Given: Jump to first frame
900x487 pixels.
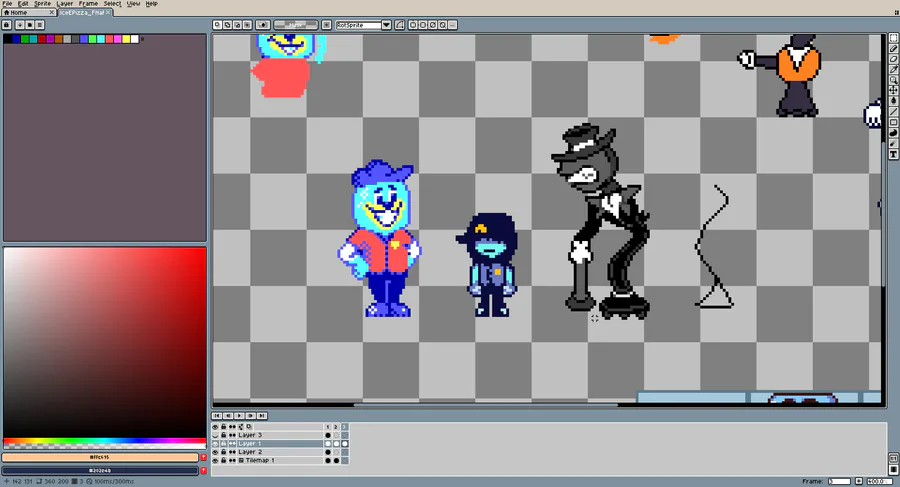Looking at the screenshot, I should pyautogui.click(x=217, y=416).
